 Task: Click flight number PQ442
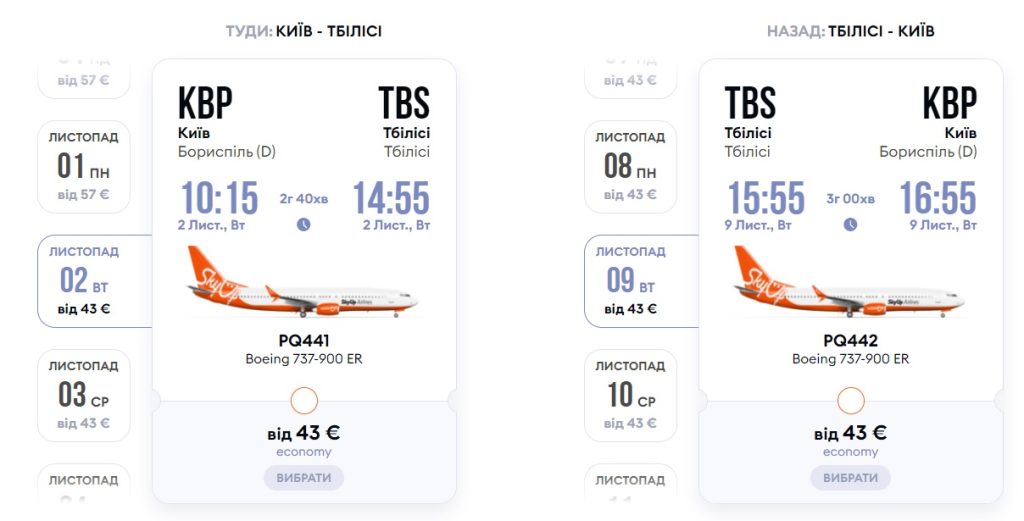click(850, 341)
